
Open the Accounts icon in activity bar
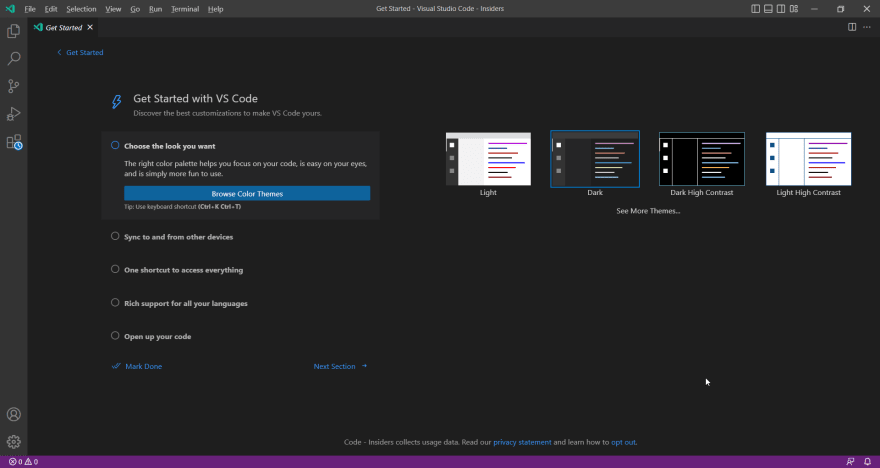pyautogui.click(x=13, y=414)
